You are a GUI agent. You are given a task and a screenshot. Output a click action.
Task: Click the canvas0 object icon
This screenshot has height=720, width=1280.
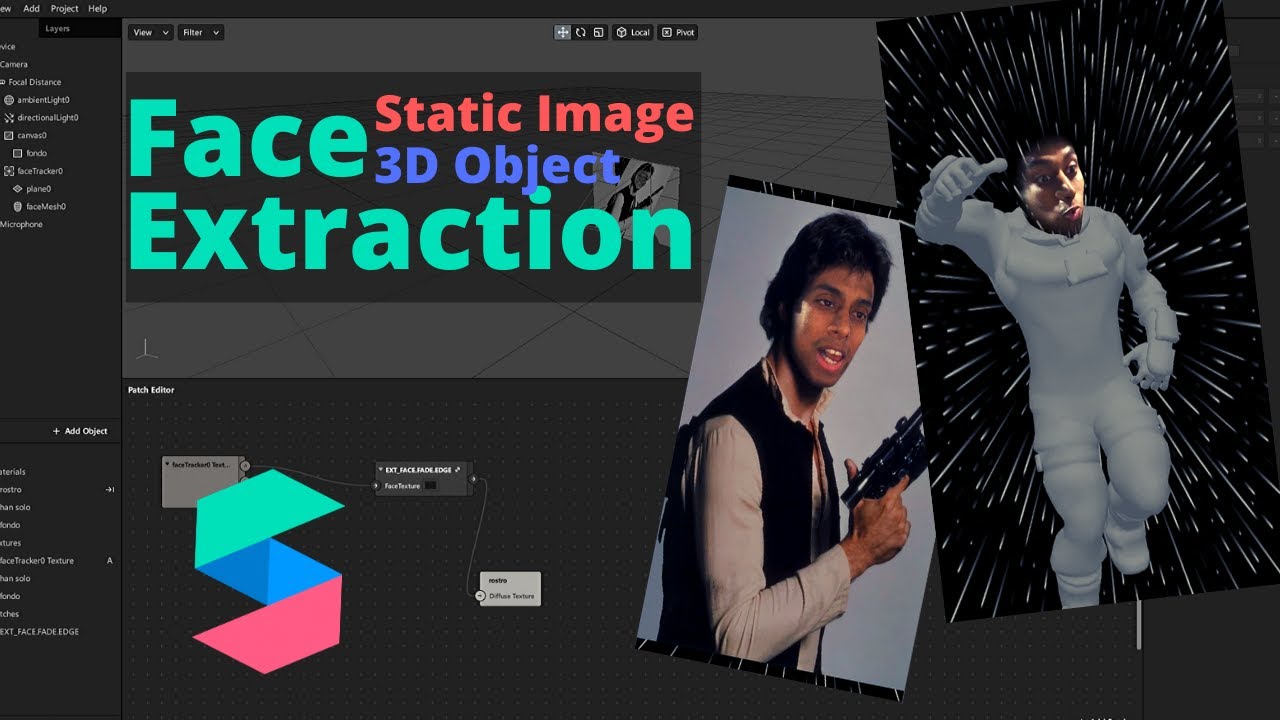click(x=9, y=135)
